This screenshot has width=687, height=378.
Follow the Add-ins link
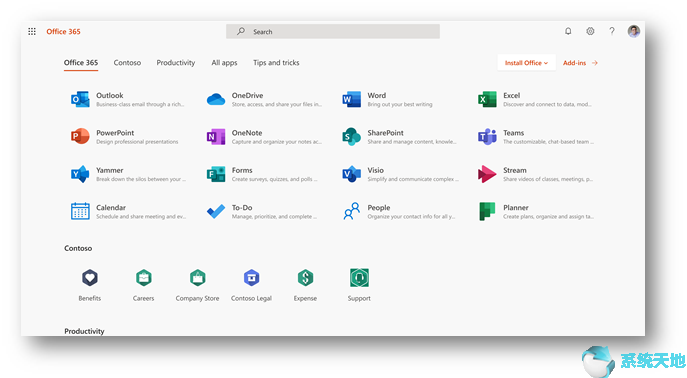point(580,63)
